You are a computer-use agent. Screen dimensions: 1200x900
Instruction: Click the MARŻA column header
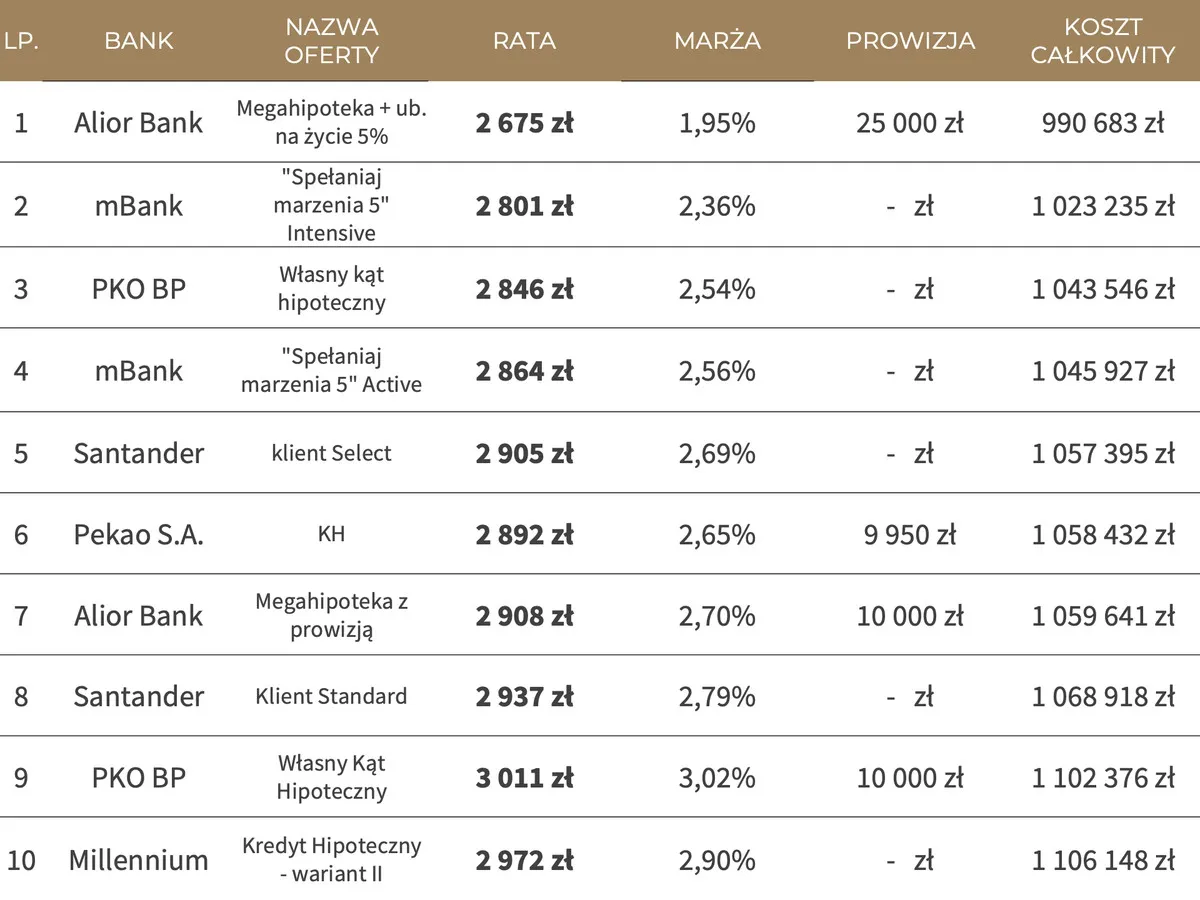point(717,41)
